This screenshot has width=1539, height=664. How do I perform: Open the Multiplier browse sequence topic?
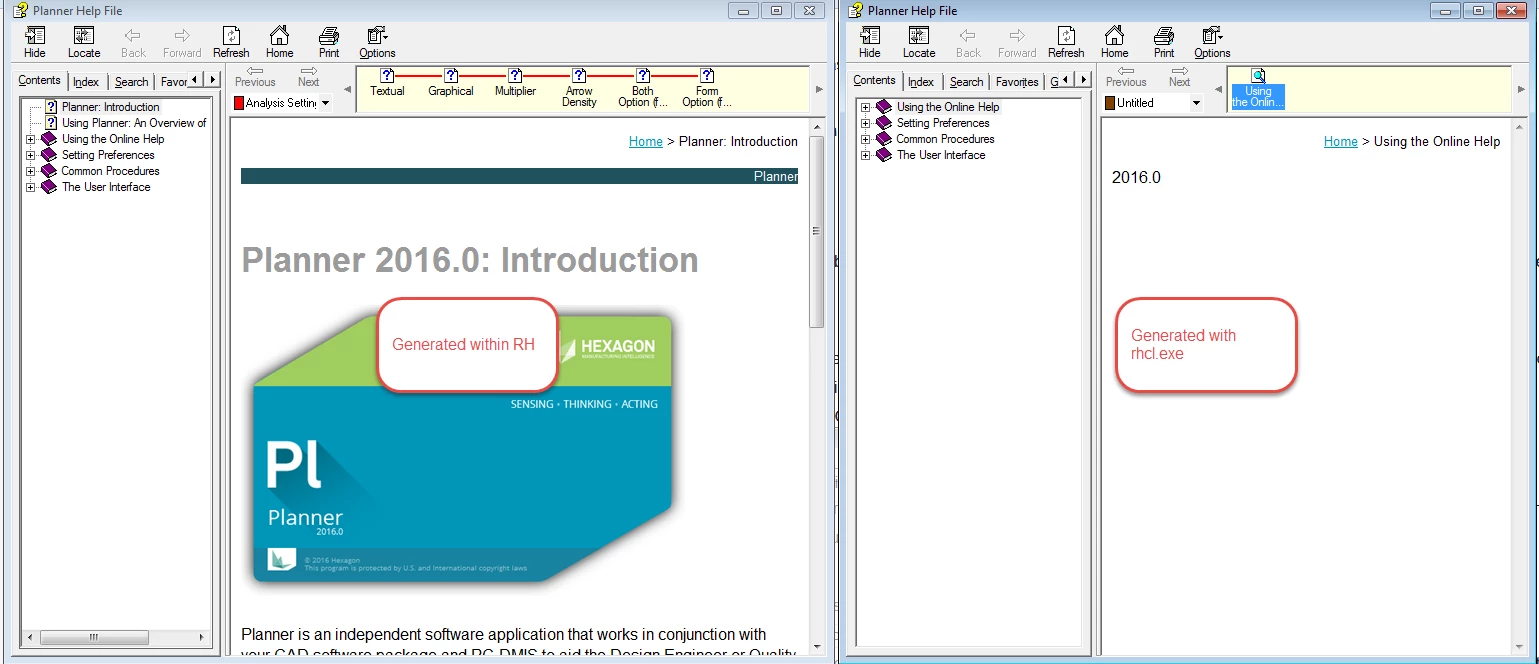515,83
